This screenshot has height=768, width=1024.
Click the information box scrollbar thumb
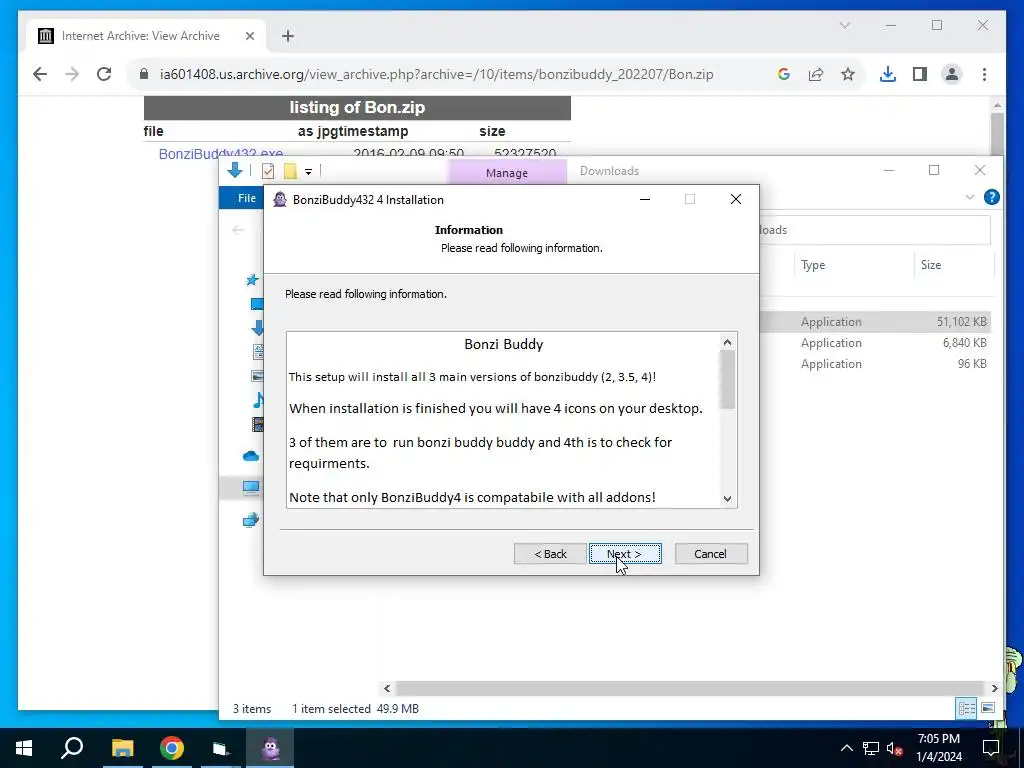(x=727, y=379)
